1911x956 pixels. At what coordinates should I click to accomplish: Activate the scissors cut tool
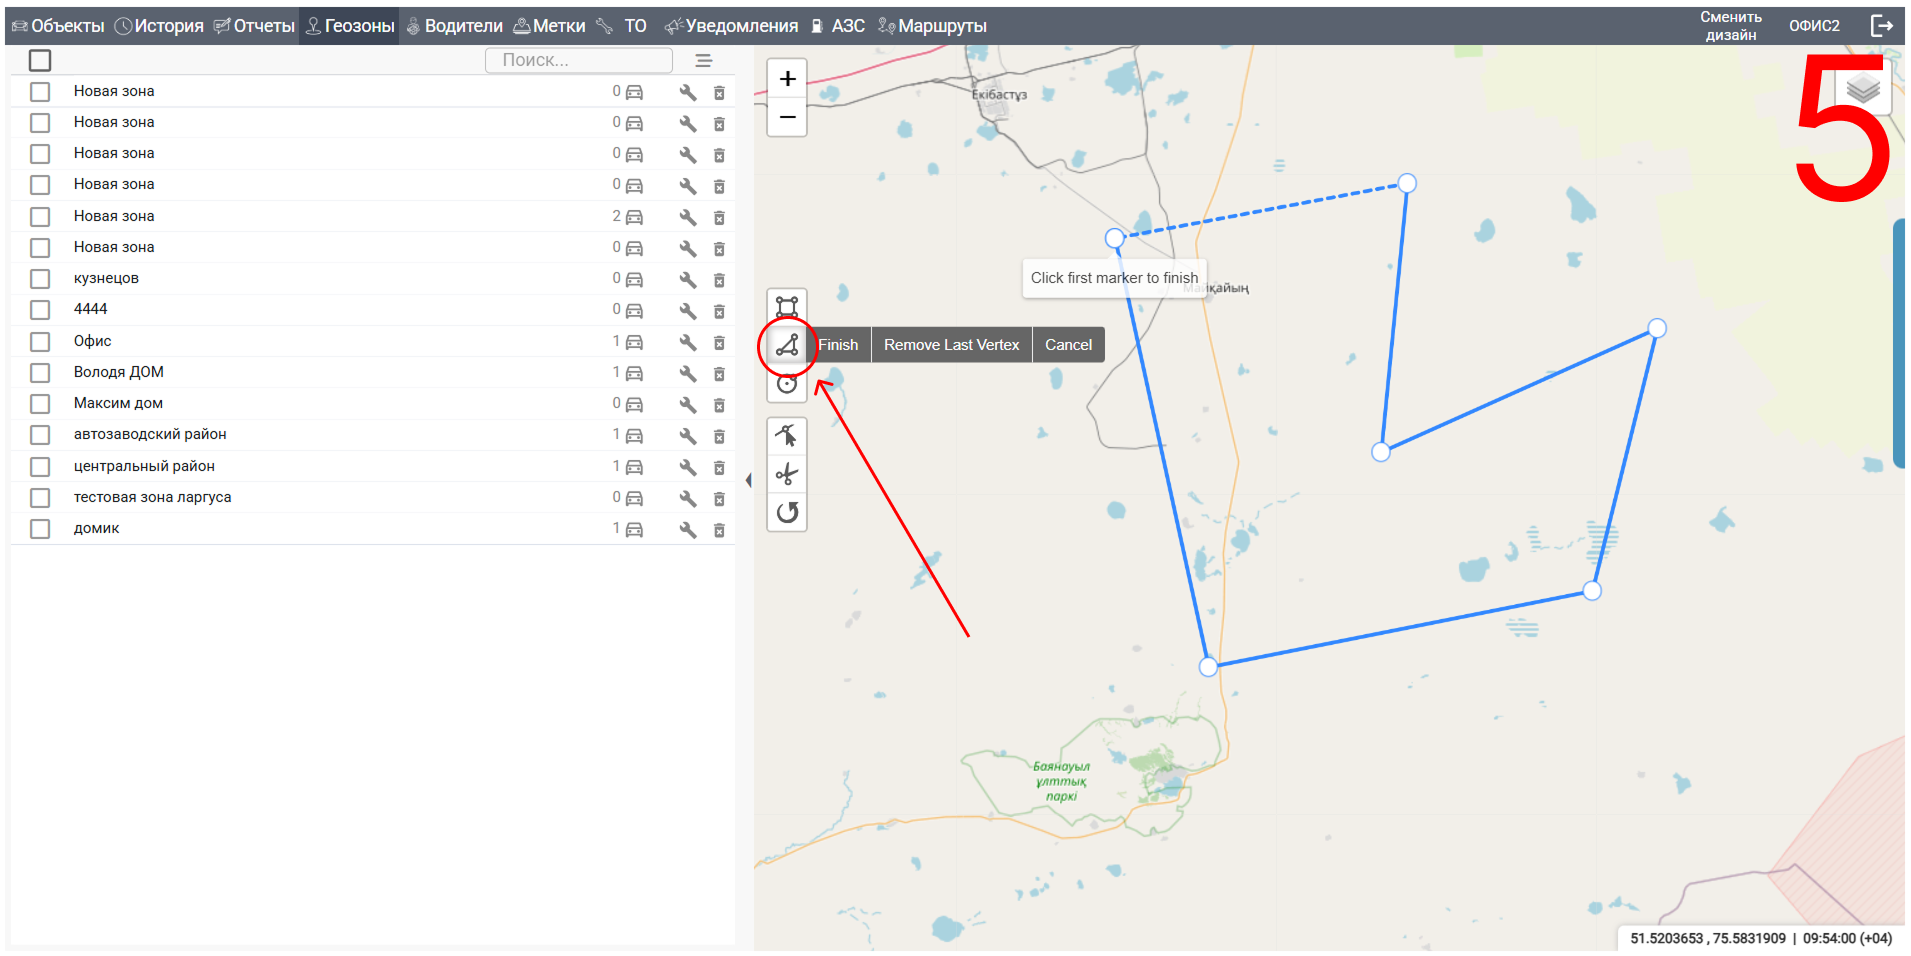[787, 474]
